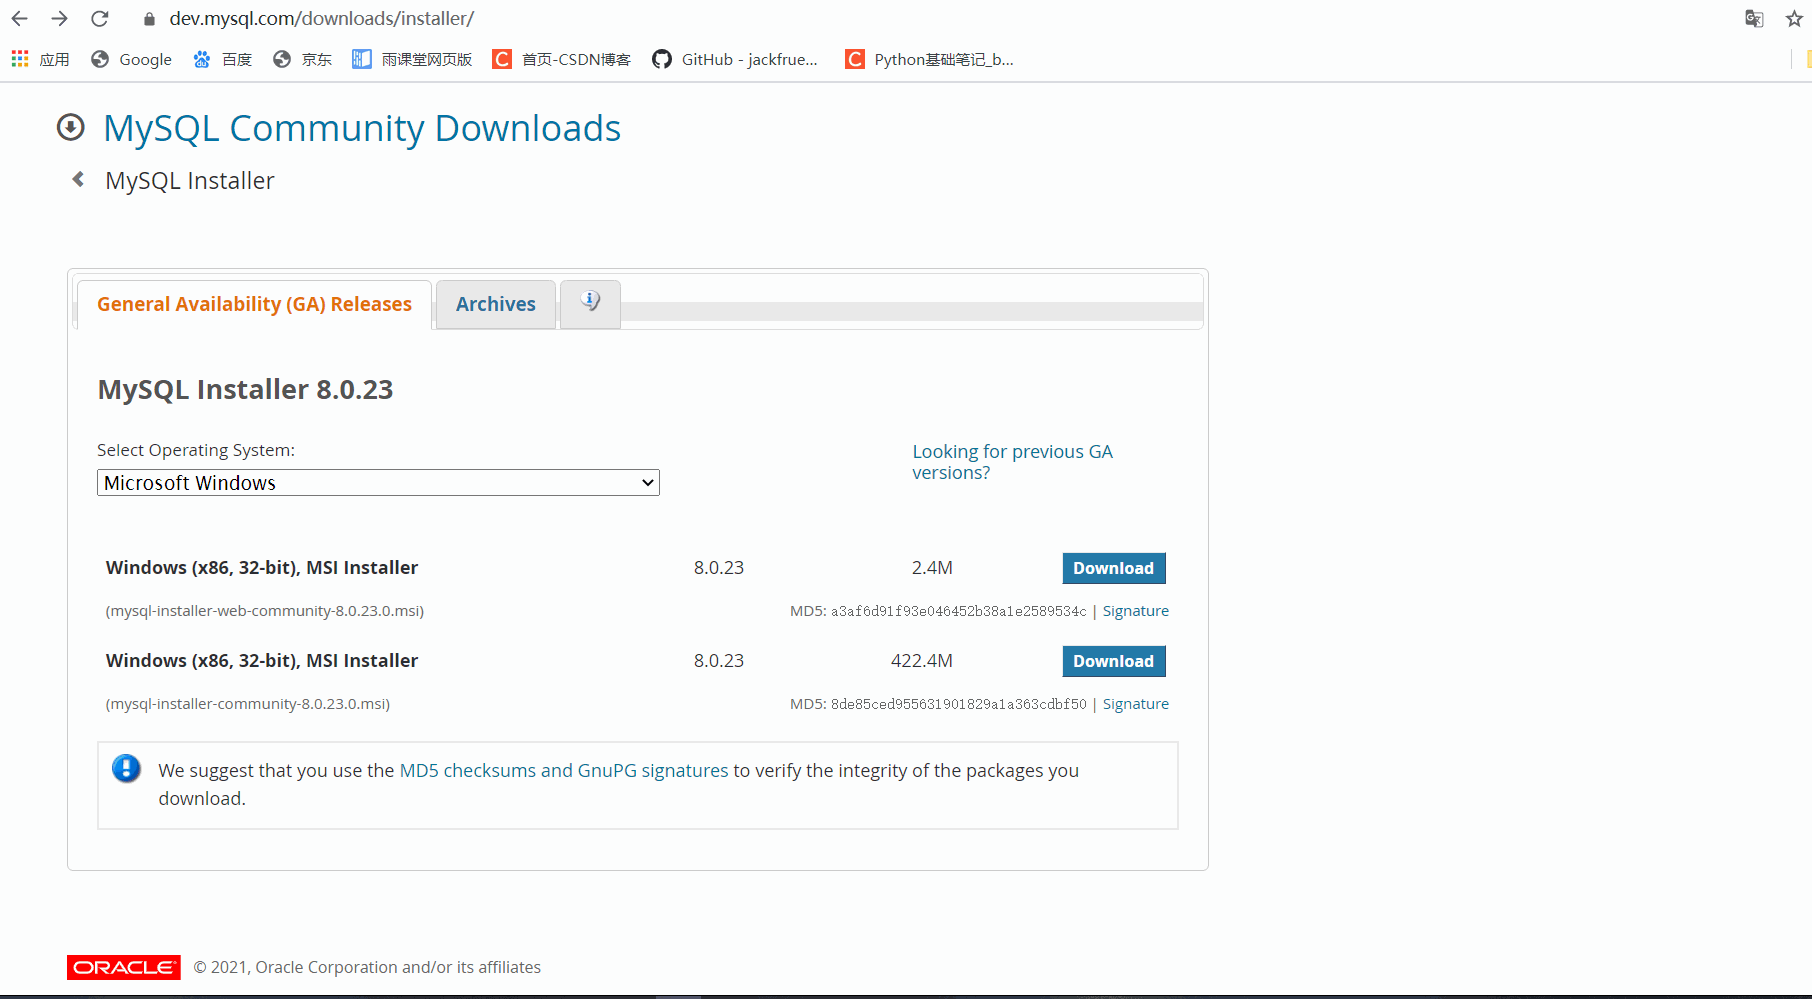
Task: Click the MySQL Installer breadcrumb text
Action: tap(190, 181)
